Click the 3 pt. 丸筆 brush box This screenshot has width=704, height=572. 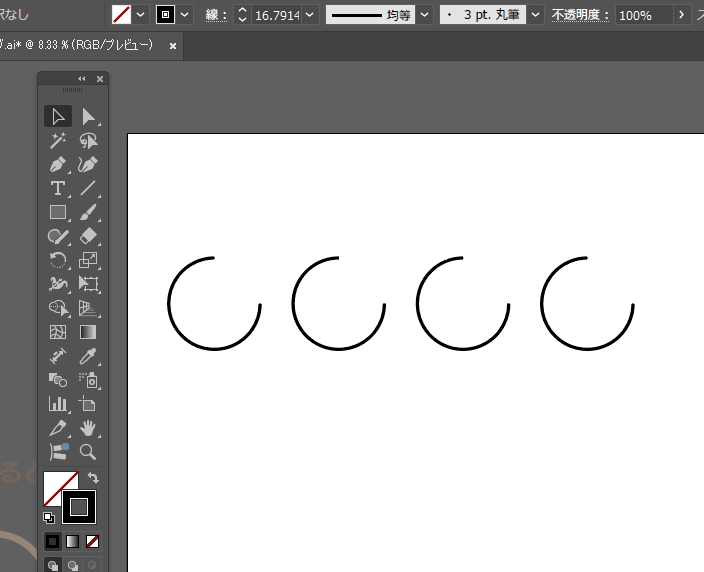pos(483,15)
